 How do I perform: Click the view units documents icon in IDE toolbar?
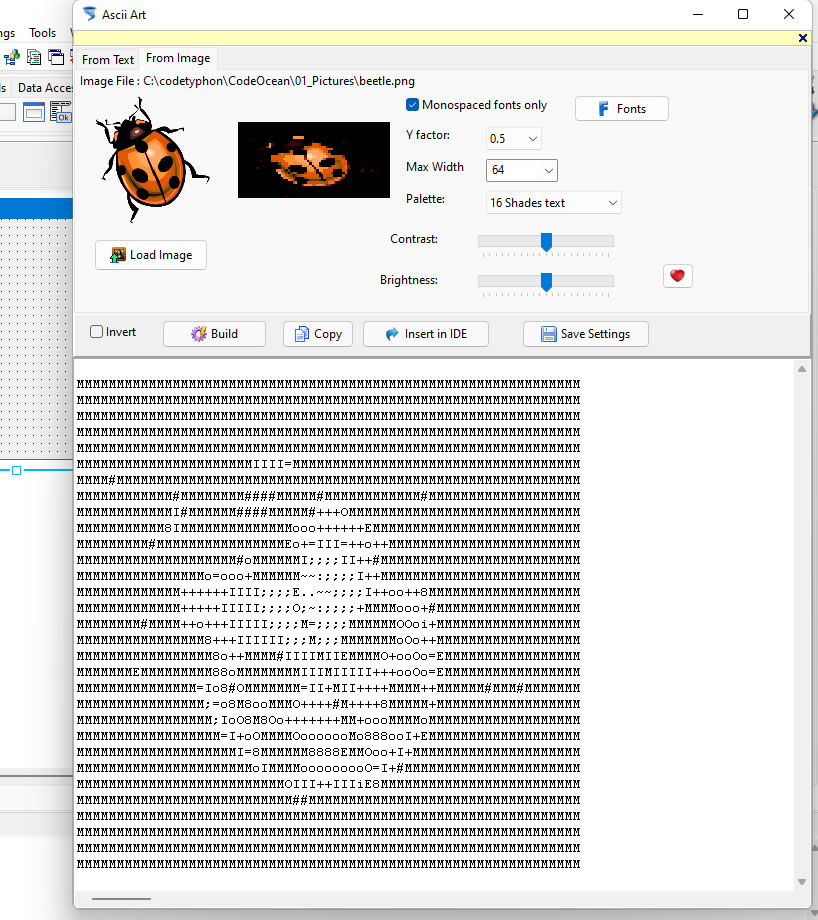[x=34, y=57]
